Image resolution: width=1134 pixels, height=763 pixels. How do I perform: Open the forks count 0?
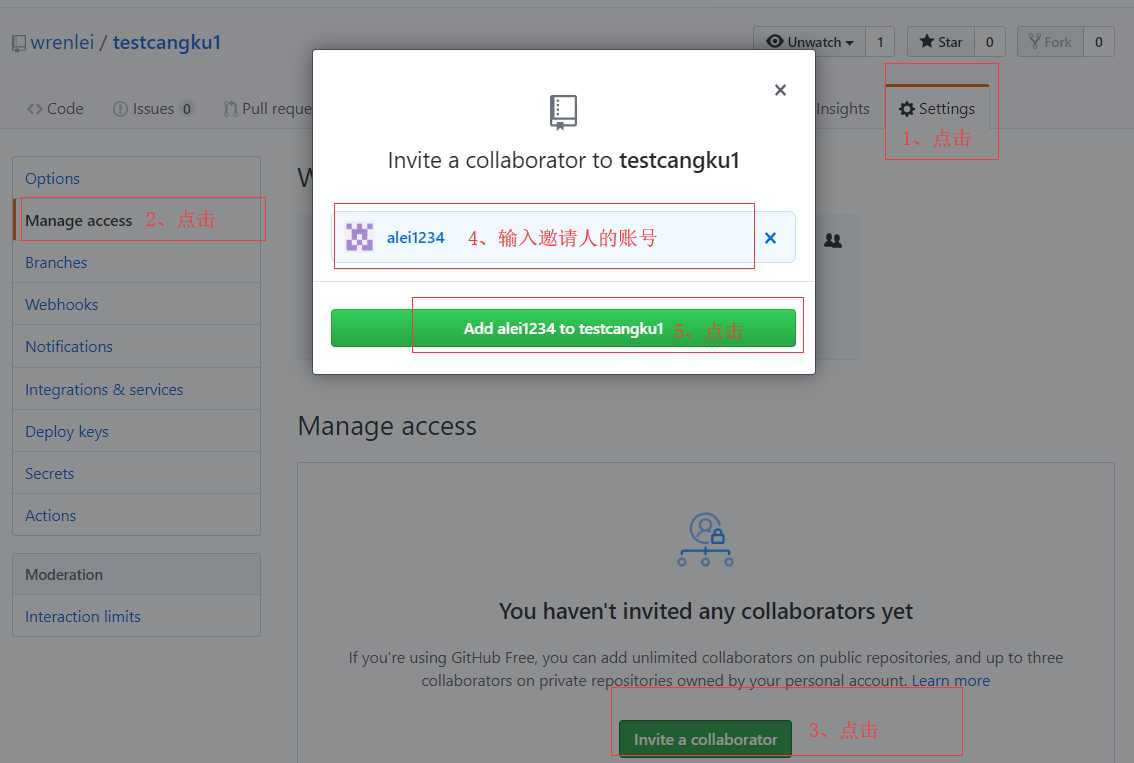(1099, 42)
